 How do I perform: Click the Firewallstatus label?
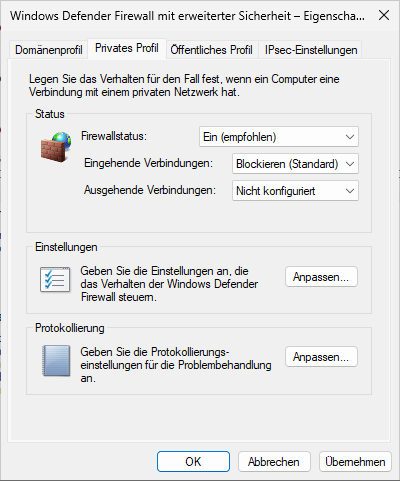[114, 136]
